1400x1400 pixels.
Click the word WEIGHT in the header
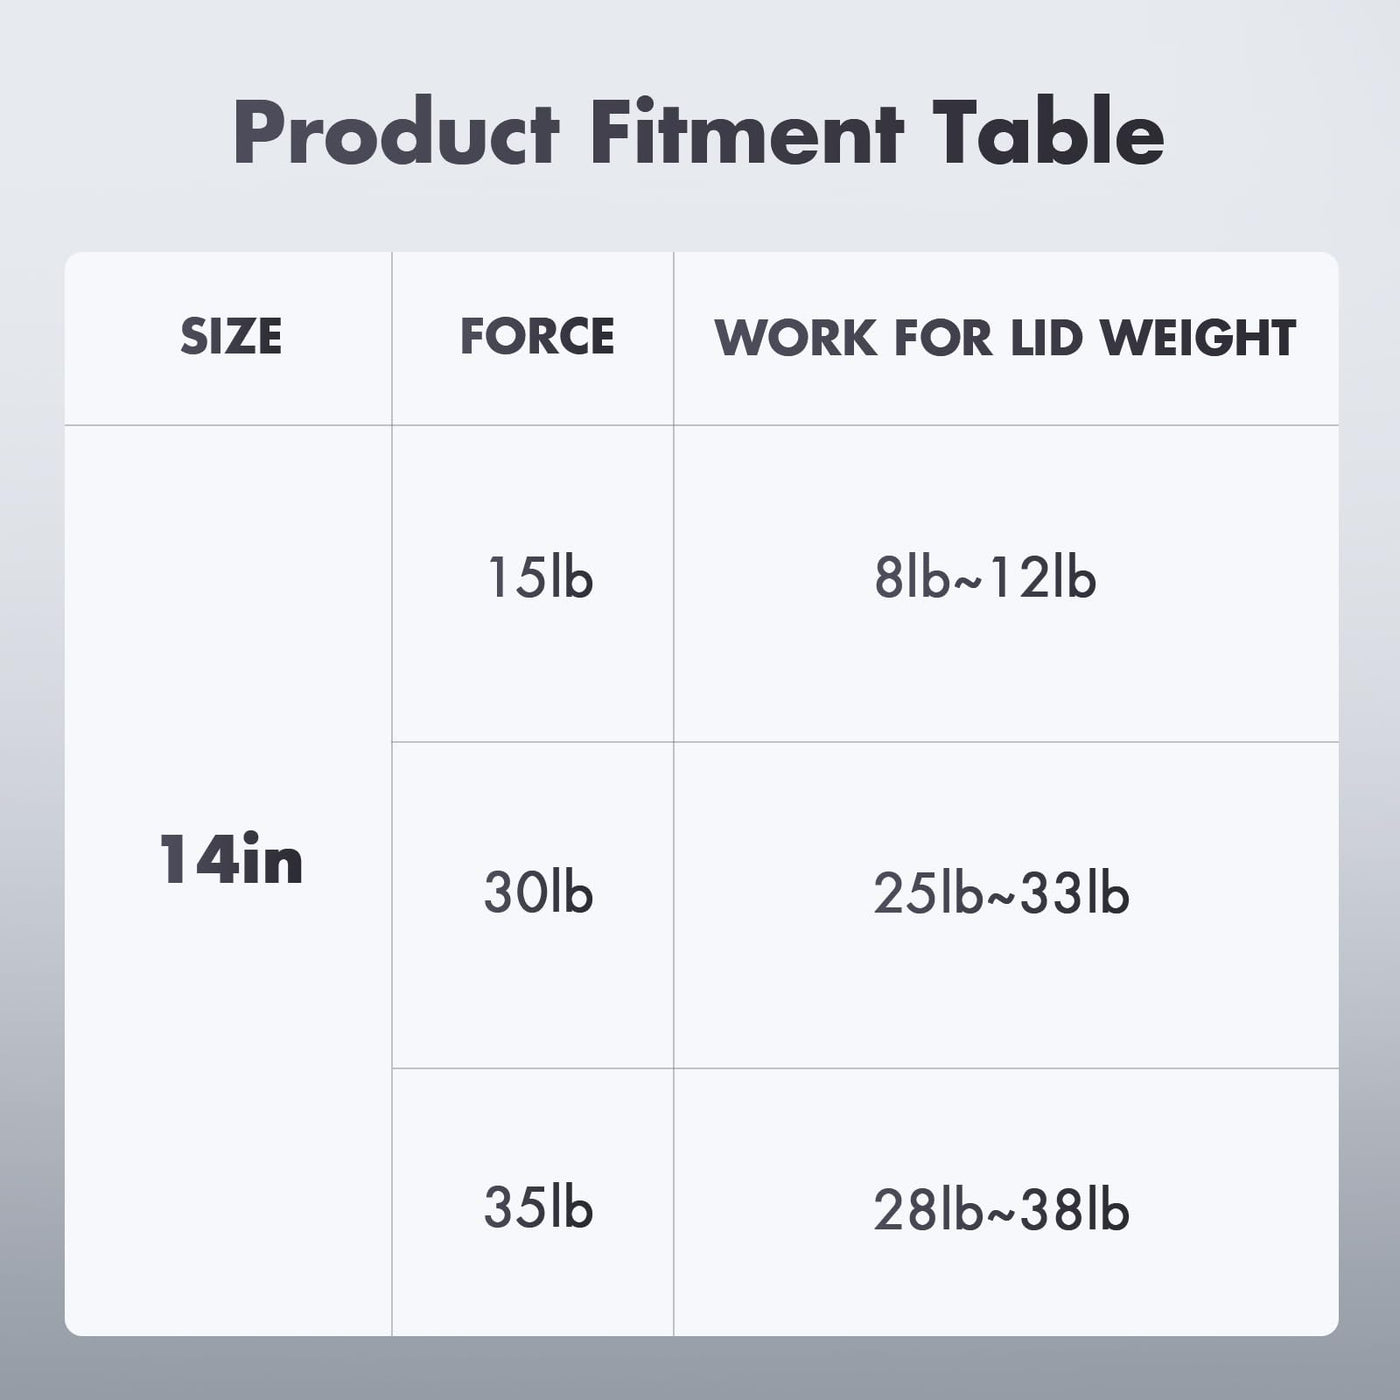coord(1198,337)
